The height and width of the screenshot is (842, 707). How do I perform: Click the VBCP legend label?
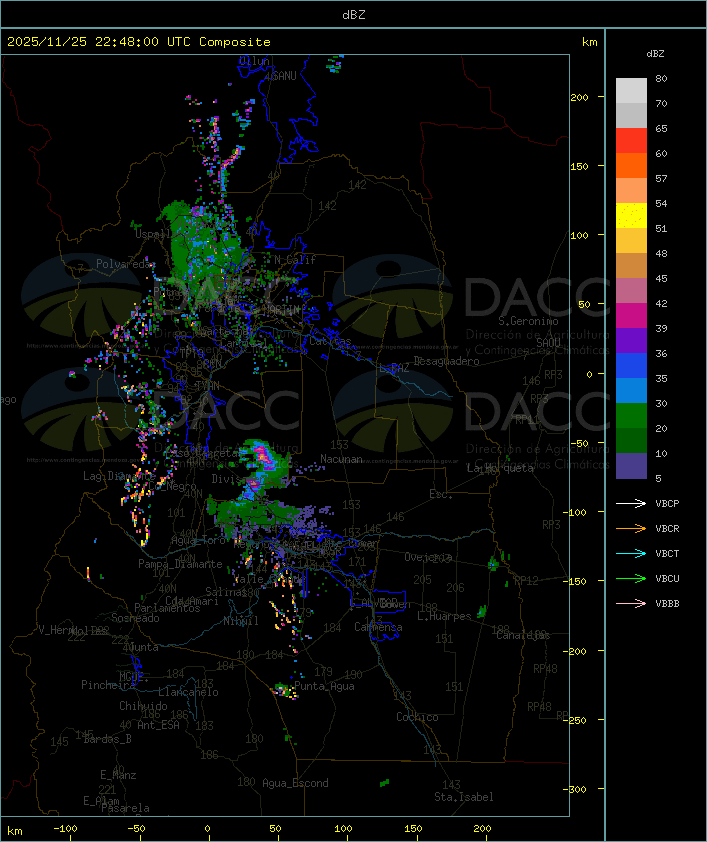(x=667, y=503)
